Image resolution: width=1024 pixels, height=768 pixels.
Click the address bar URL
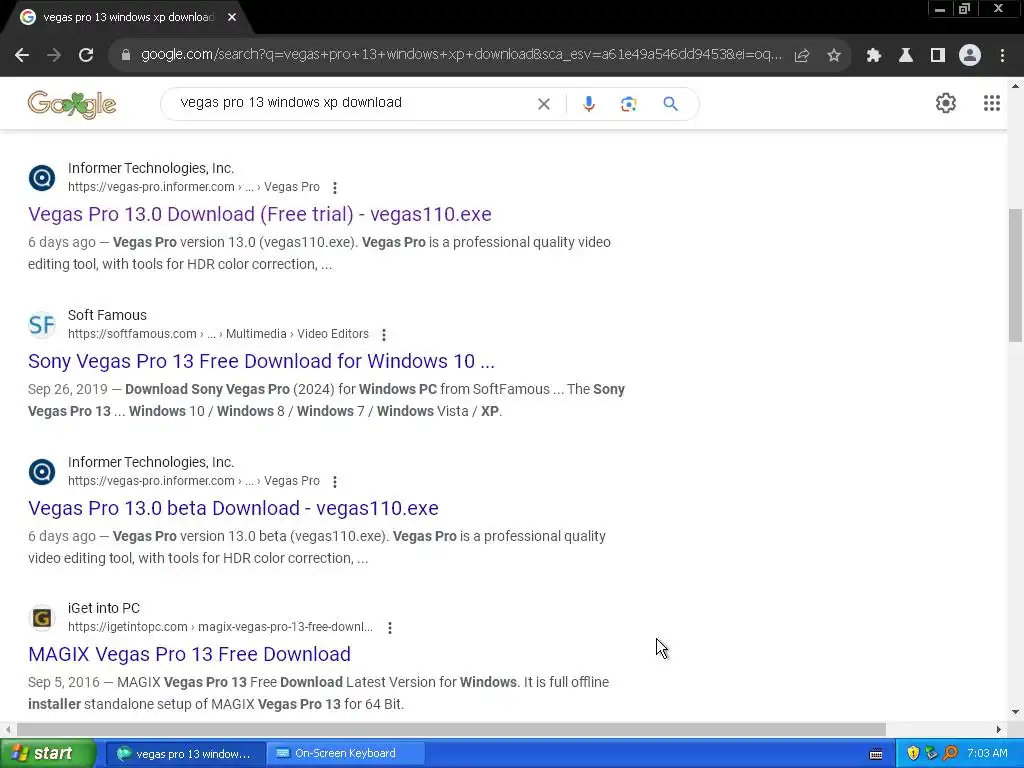pos(461,55)
